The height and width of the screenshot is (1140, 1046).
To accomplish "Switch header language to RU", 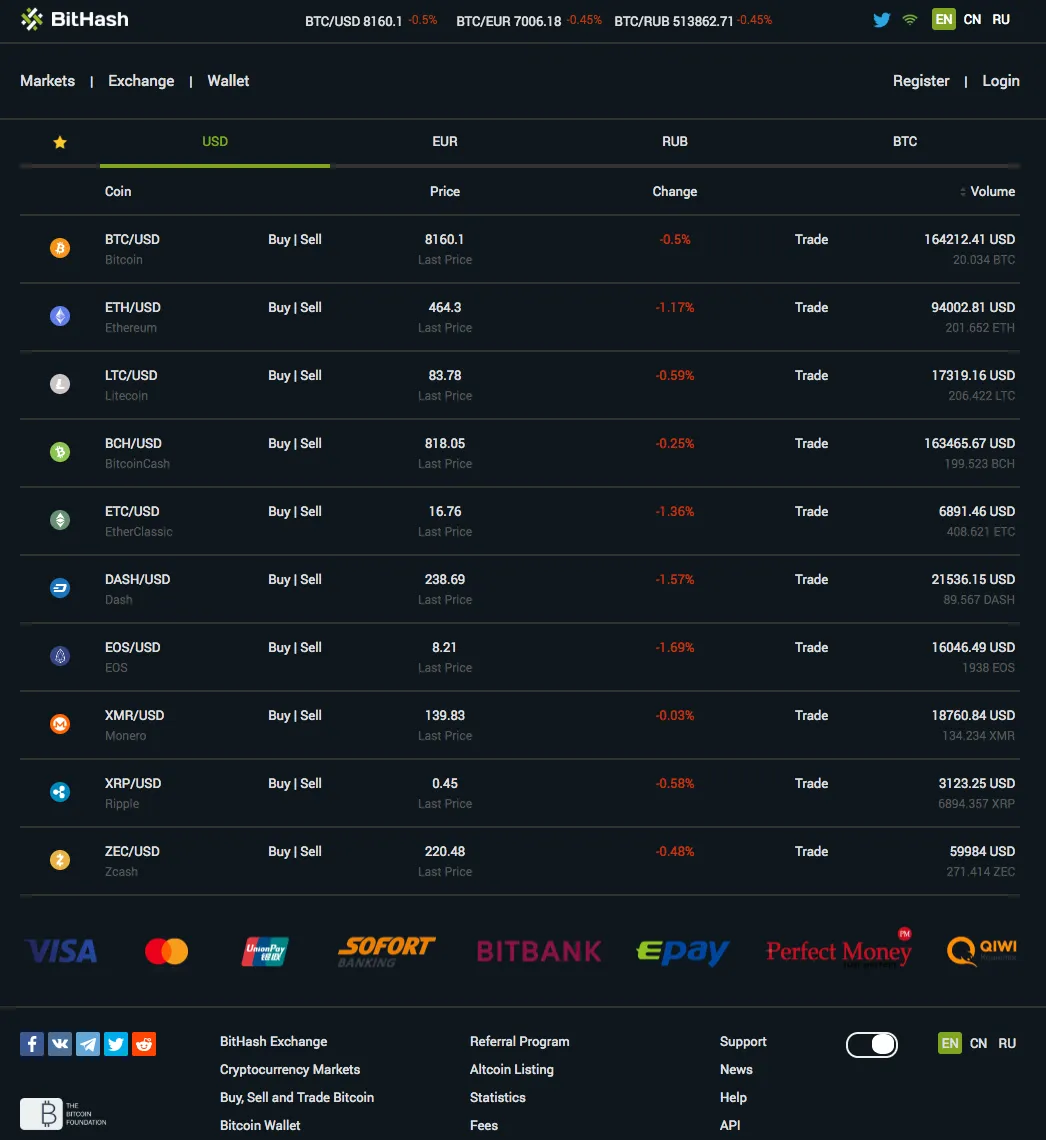I will coord(1001,20).
